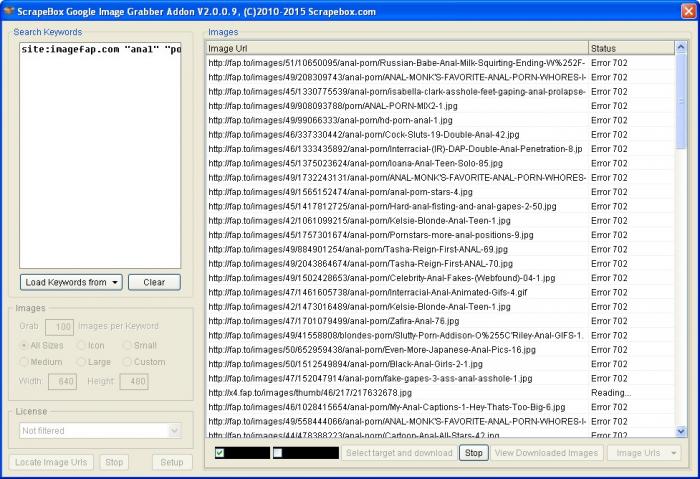Click the scroll-down arrow of Images list

coord(681,431)
